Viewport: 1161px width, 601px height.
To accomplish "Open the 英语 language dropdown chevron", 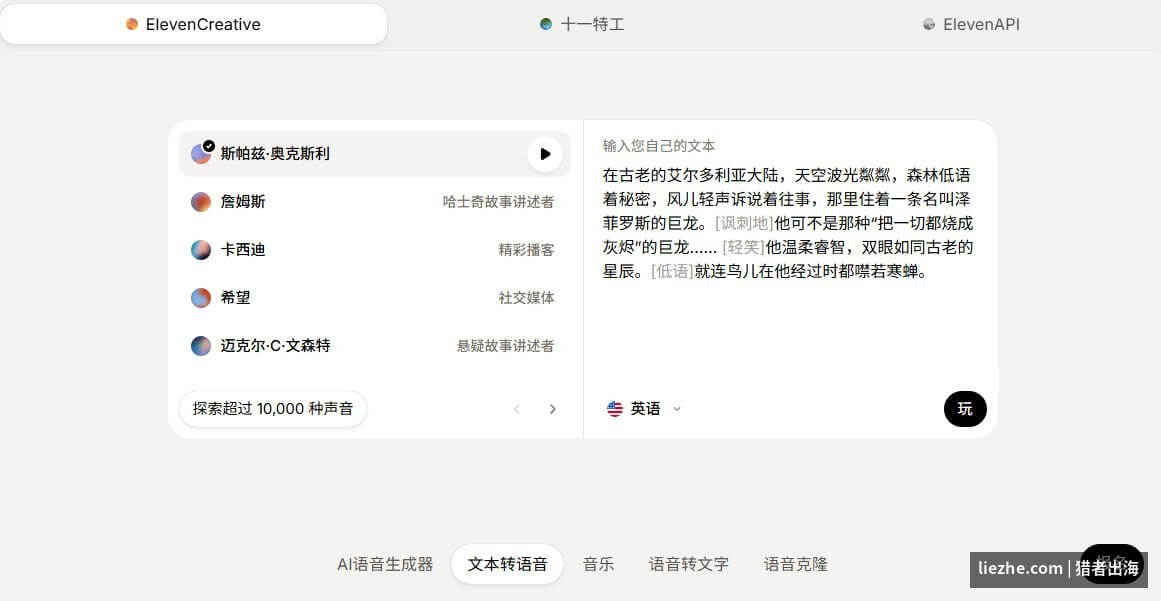I will [676, 409].
